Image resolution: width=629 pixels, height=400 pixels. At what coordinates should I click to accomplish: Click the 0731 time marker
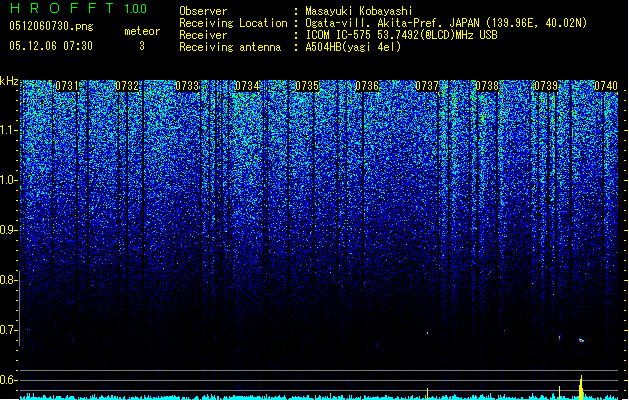[67, 86]
